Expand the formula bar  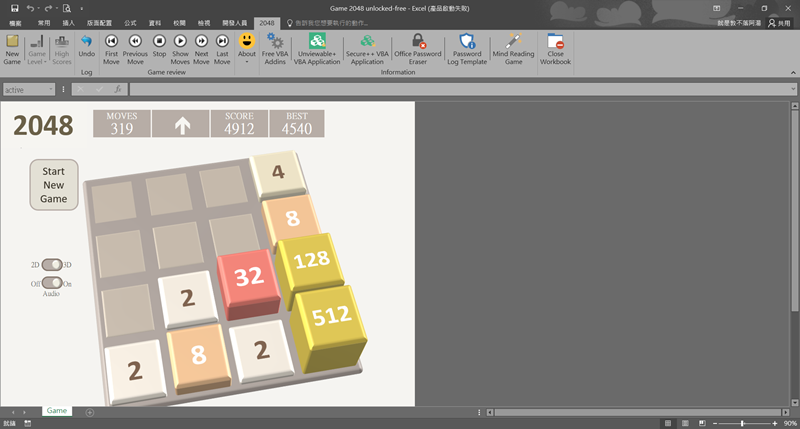(x=791, y=89)
